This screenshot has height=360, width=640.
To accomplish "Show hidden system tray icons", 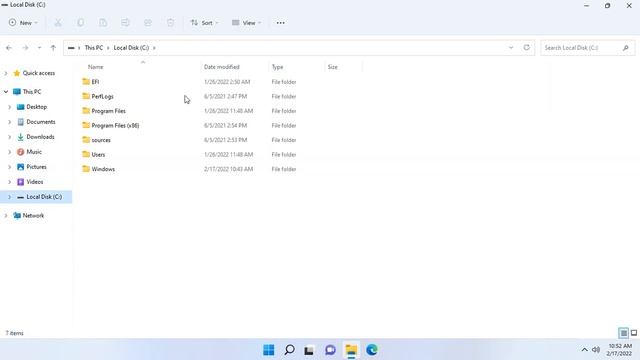I will (584, 350).
